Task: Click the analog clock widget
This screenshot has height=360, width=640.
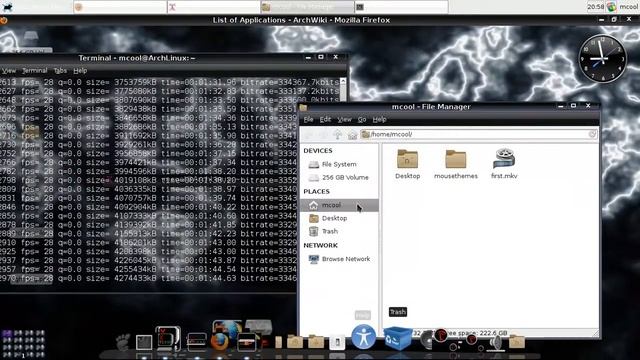Action: (x=602, y=59)
